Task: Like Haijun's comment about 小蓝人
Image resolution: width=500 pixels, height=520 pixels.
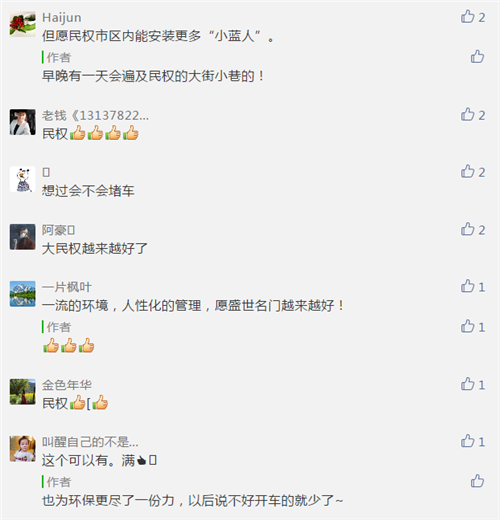Action: pyautogui.click(x=473, y=17)
